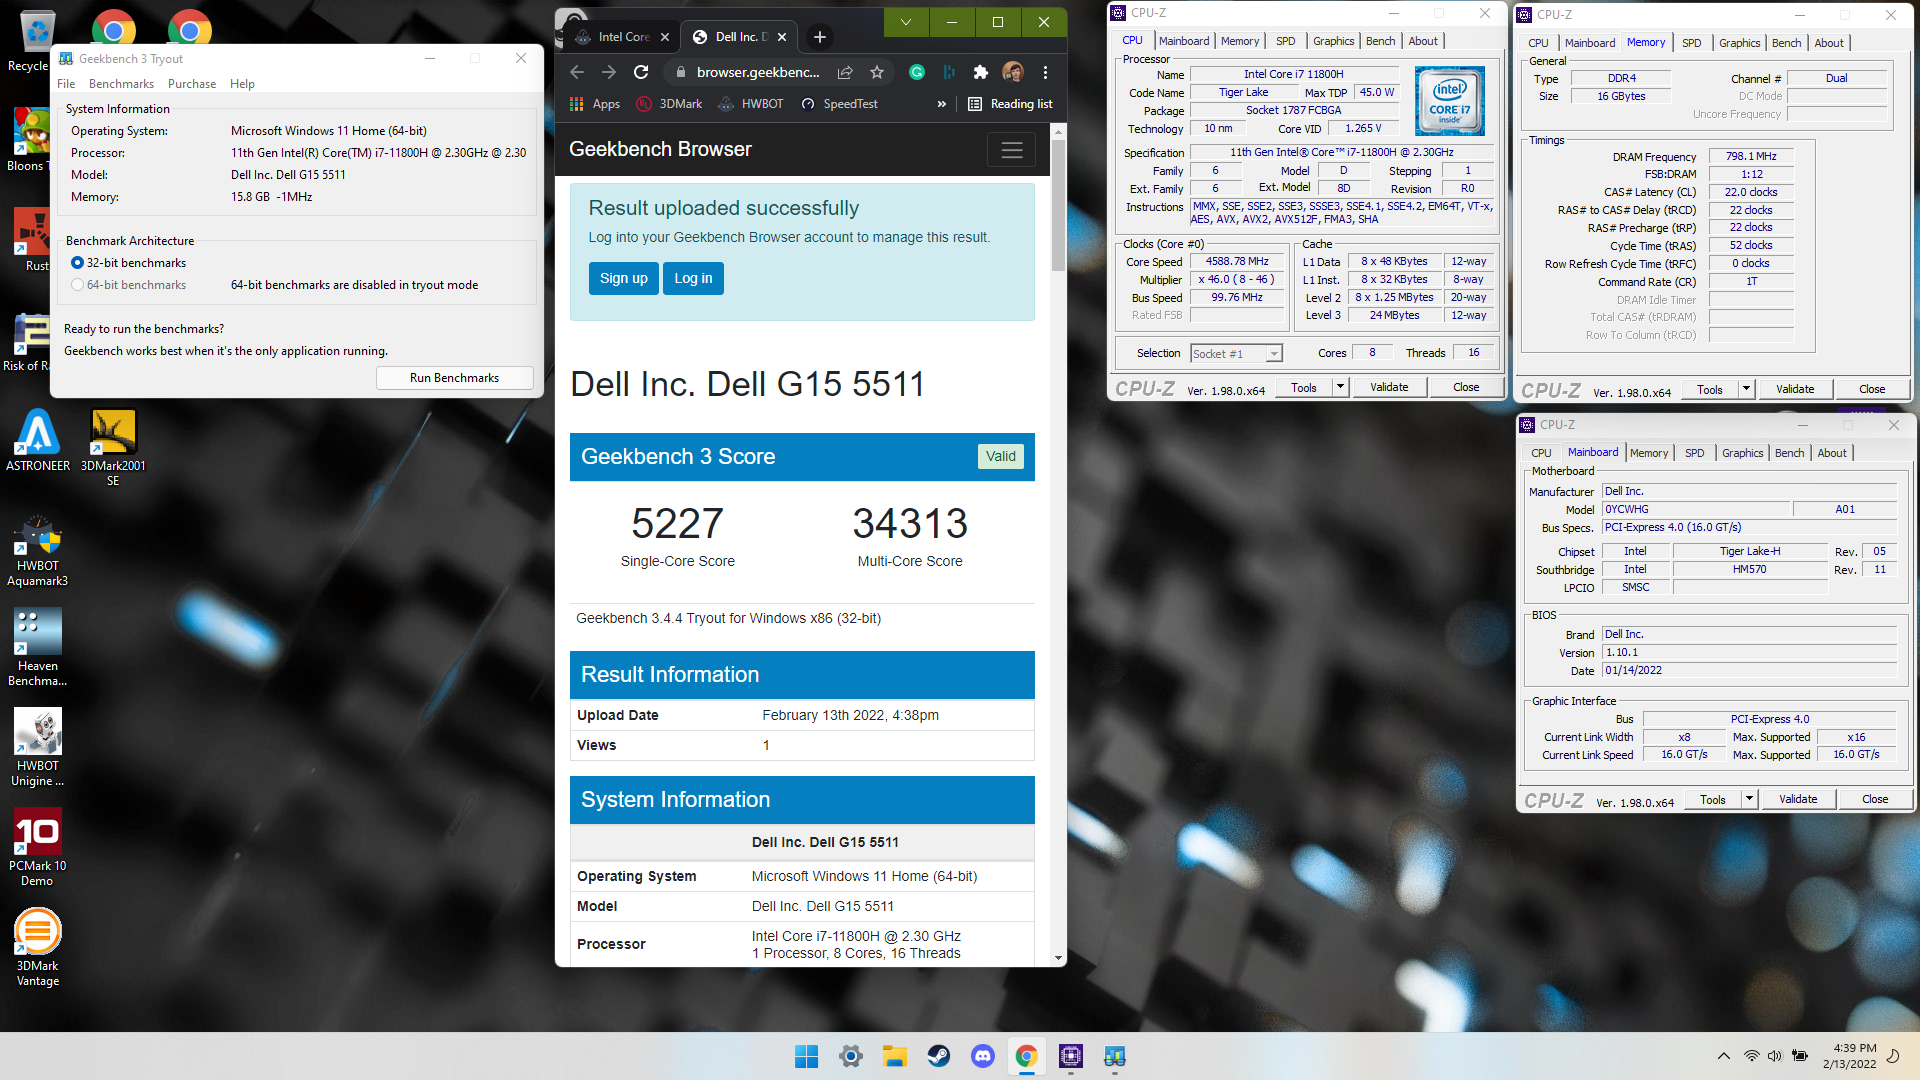The image size is (1920, 1080).
Task: Open Tools dropdown arrow in Mainboard CPU-Z window
Action: [1749, 799]
